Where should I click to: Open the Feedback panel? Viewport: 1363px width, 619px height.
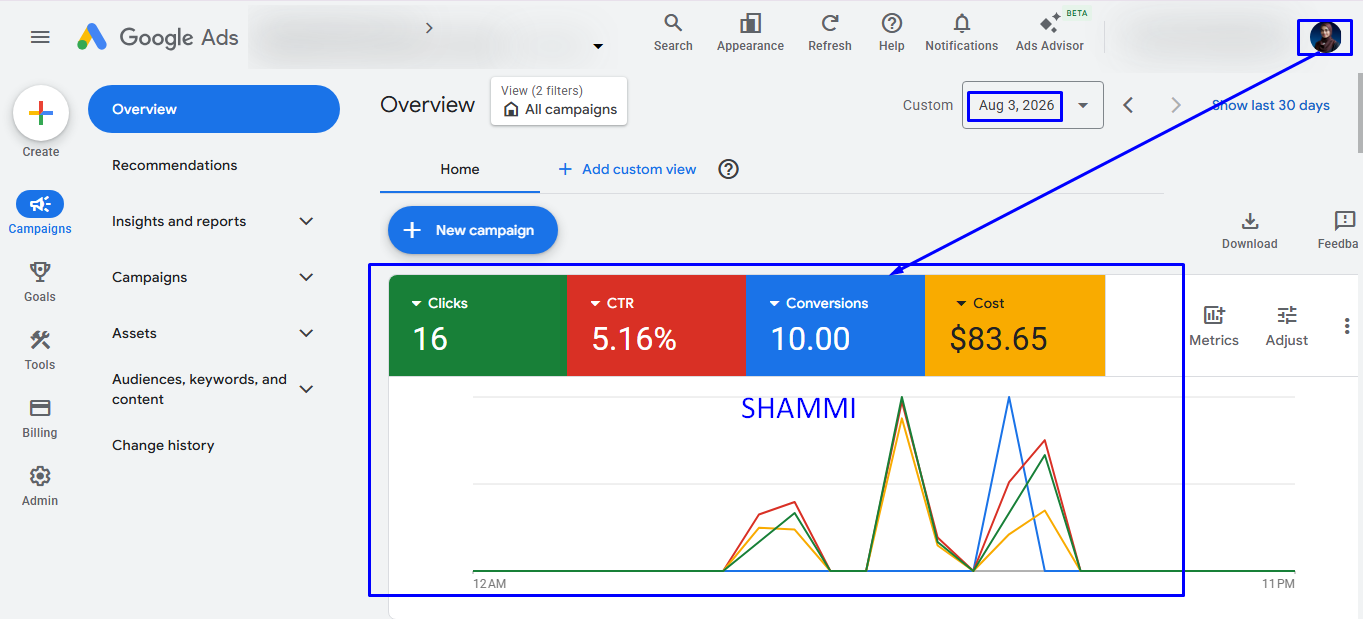pyautogui.click(x=1340, y=230)
